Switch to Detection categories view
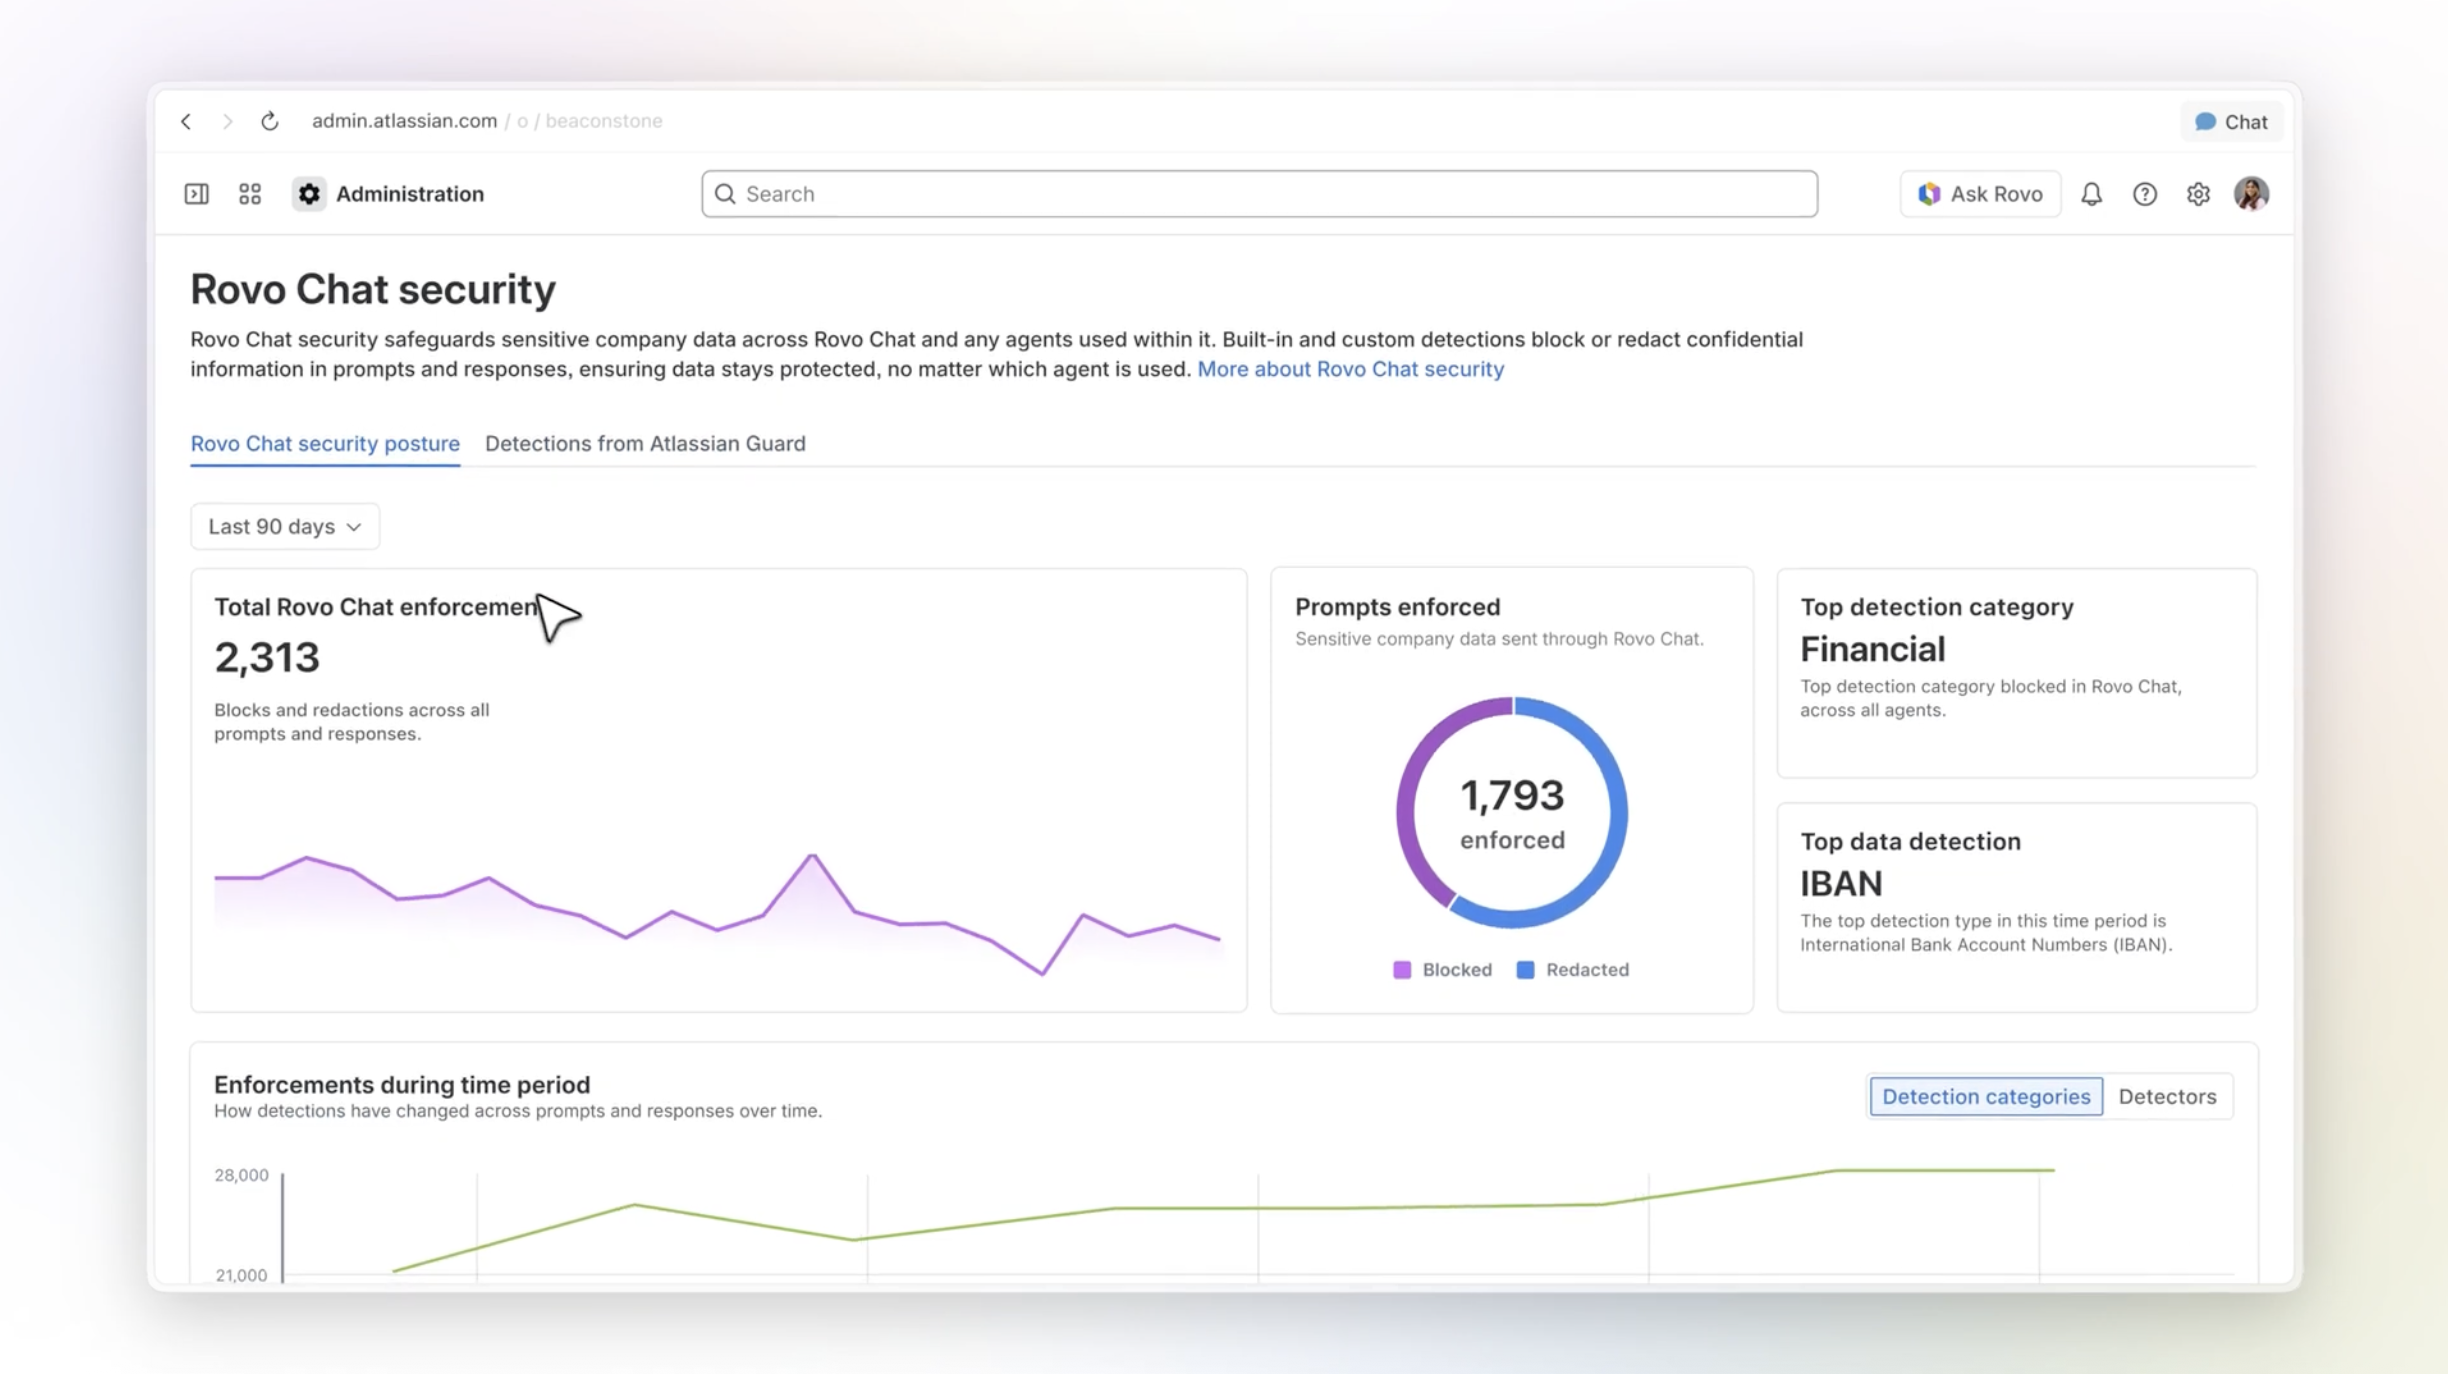 (x=1986, y=1096)
